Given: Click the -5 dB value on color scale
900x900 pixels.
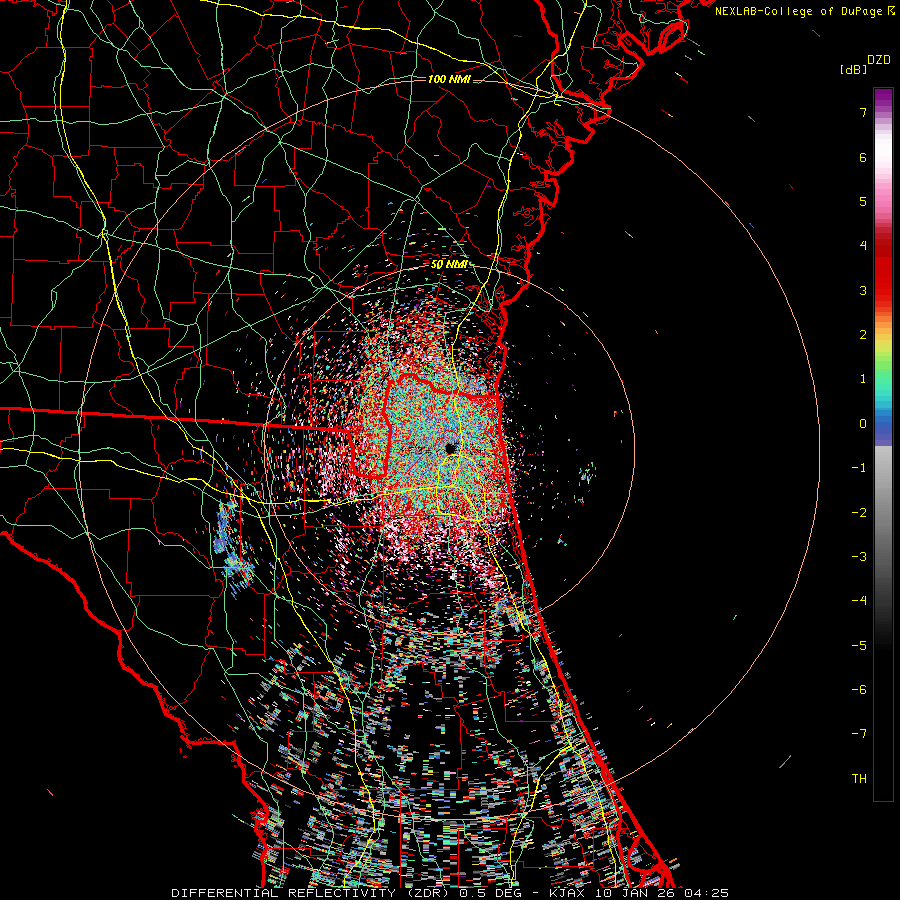Looking at the screenshot, I should pyautogui.click(x=859, y=646).
